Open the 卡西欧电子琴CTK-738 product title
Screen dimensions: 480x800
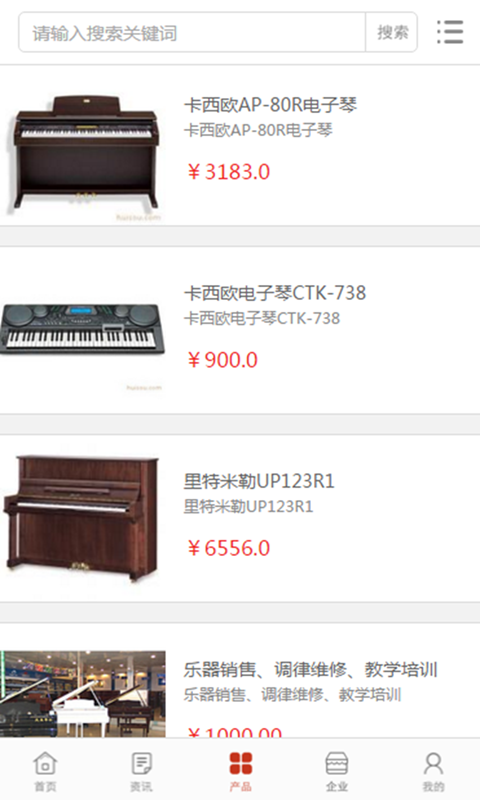[275, 293]
